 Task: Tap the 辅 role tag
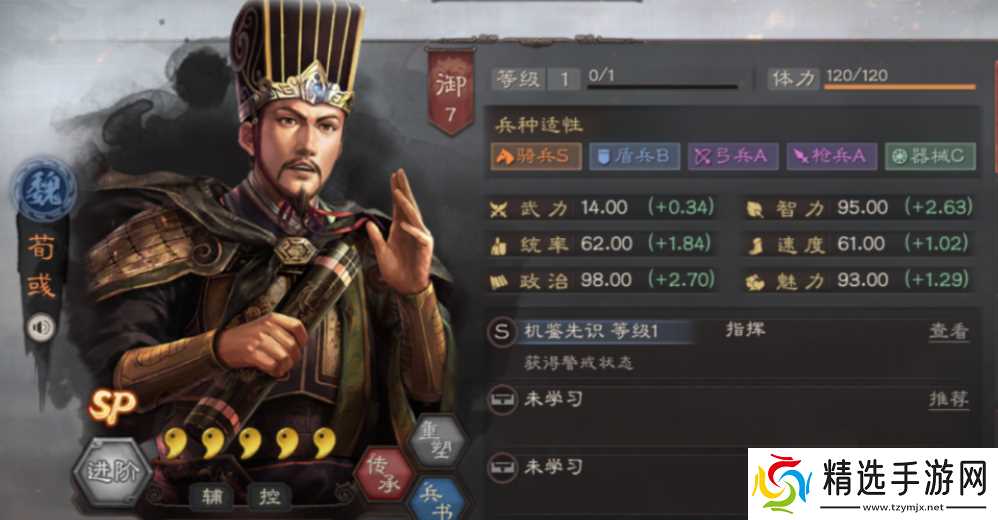[x=212, y=495]
